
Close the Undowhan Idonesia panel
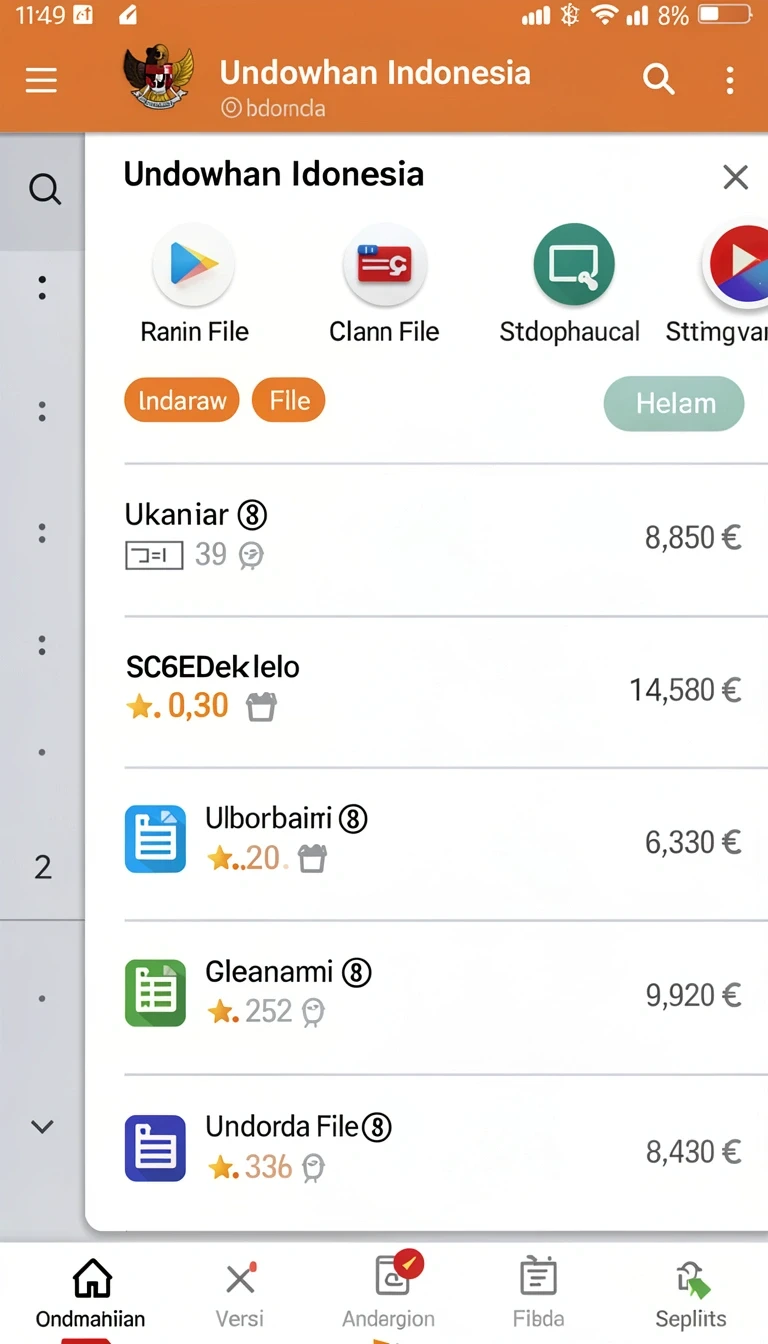point(736,177)
